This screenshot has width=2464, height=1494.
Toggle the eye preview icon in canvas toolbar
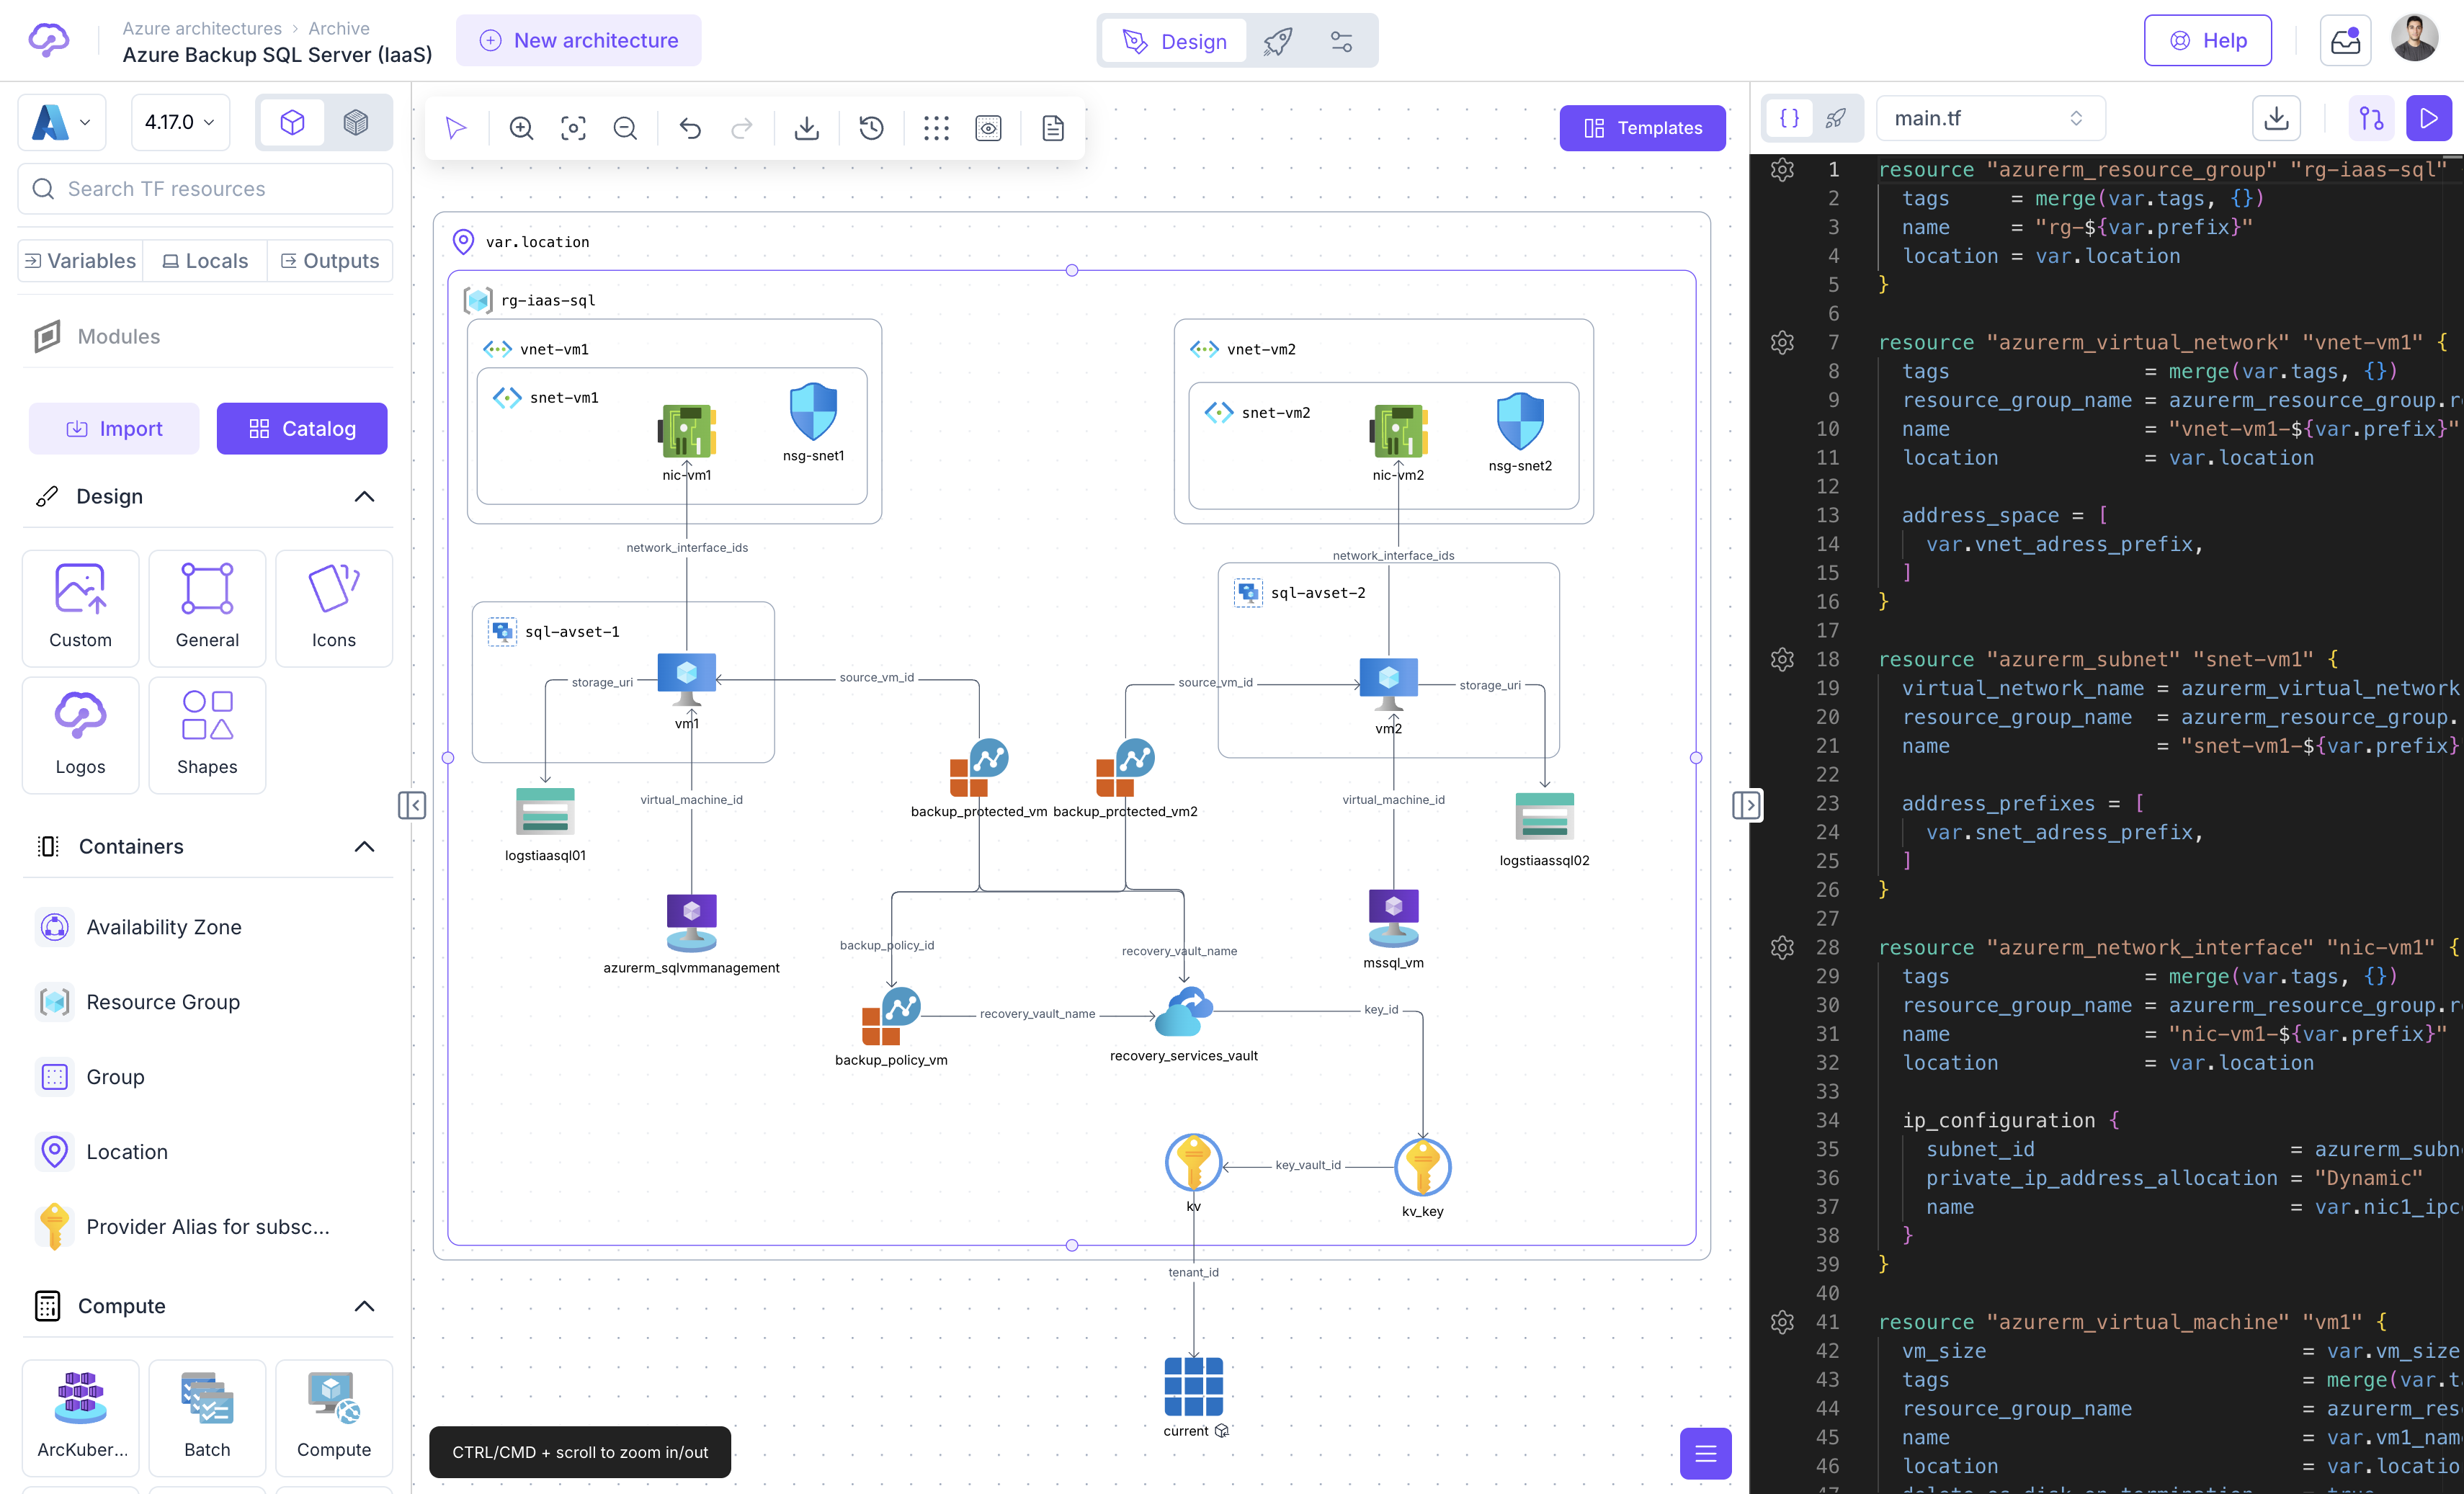(x=988, y=128)
